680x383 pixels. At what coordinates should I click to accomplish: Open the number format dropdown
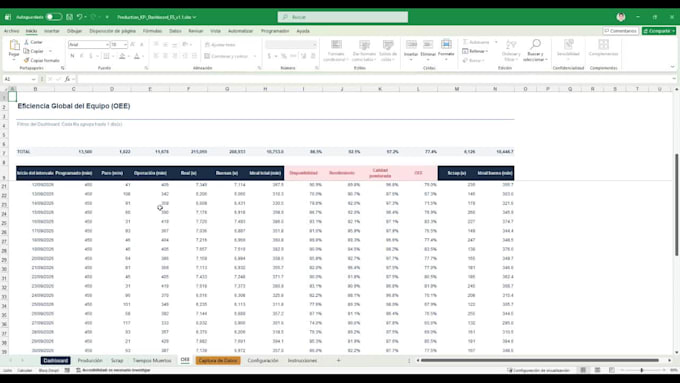[314, 45]
